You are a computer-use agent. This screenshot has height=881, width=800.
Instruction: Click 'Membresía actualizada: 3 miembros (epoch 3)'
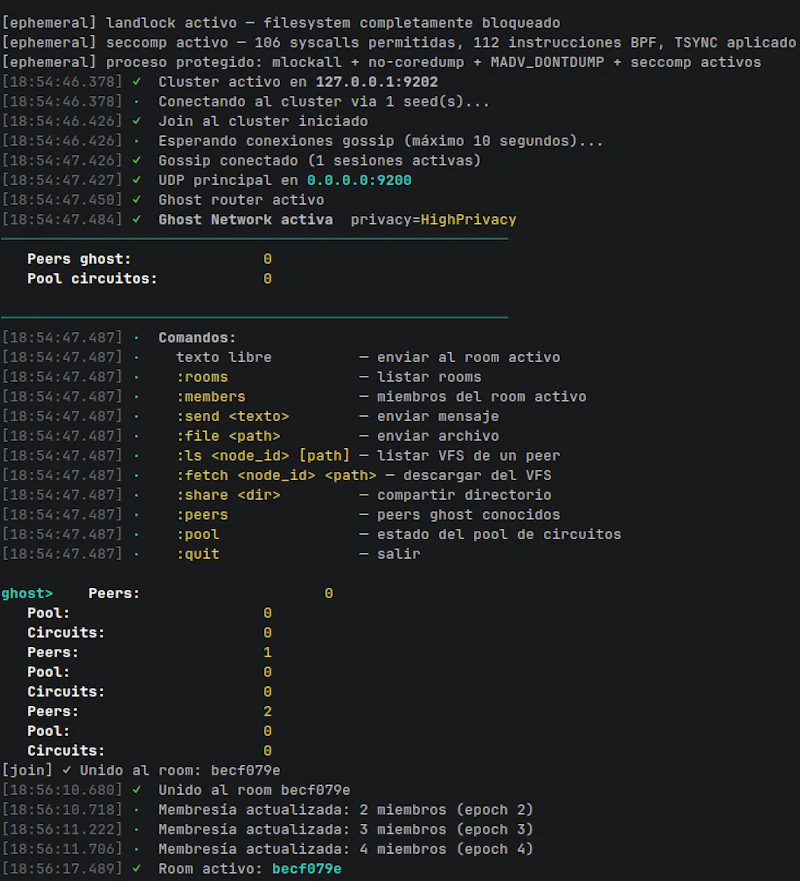(x=346, y=829)
